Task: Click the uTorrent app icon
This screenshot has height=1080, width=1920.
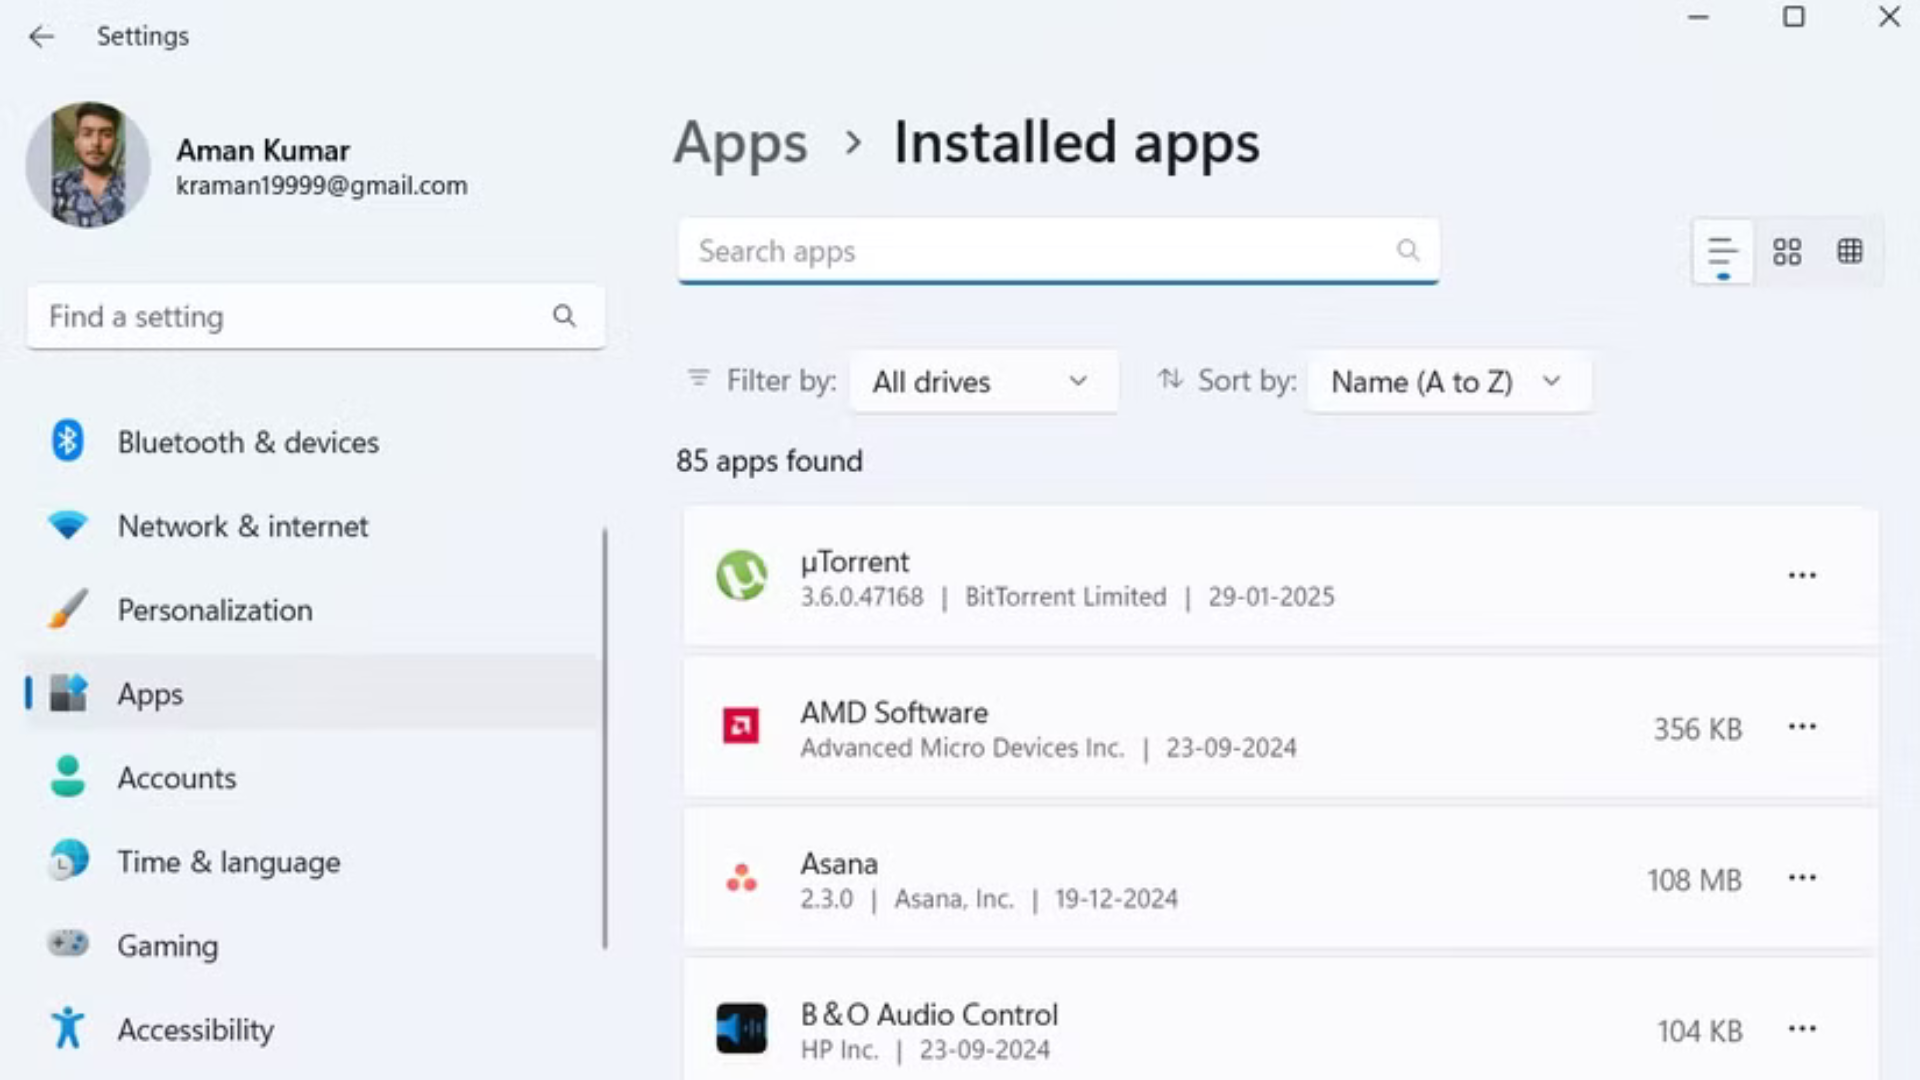Action: [x=742, y=575]
